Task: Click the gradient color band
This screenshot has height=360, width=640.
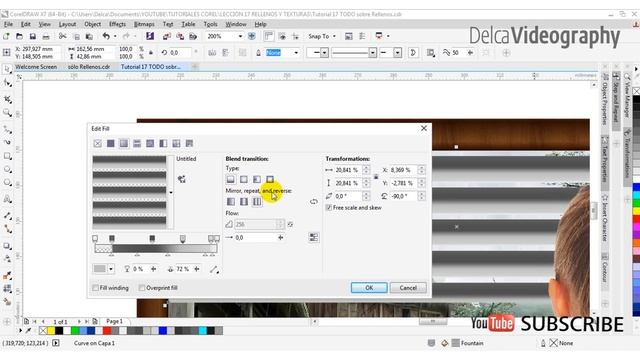Action: [156, 249]
